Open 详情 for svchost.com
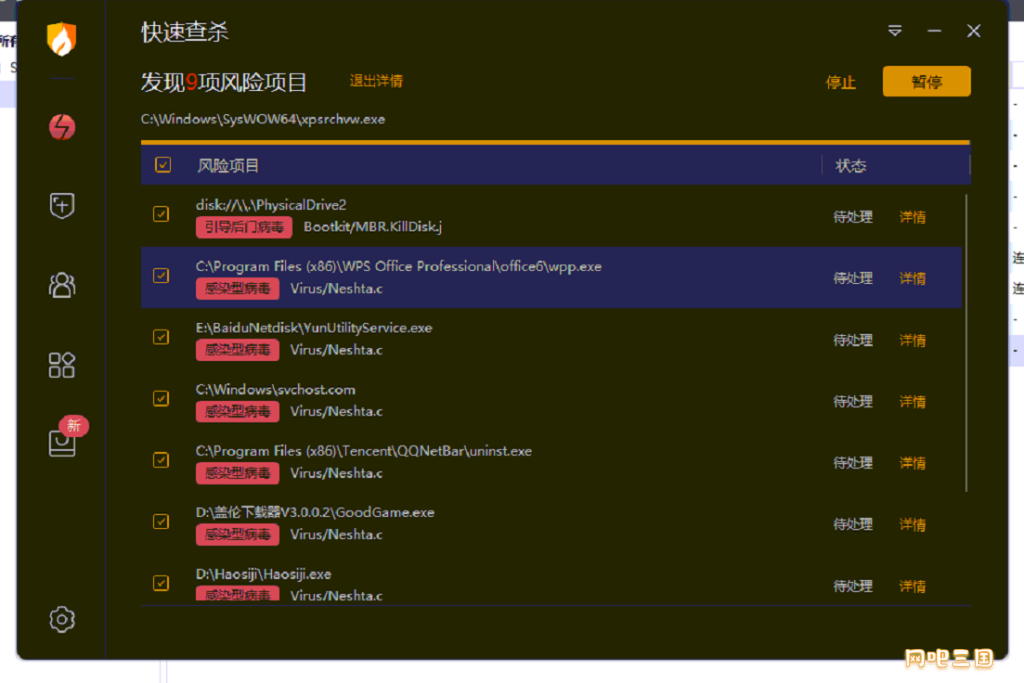The height and width of the screenshot is (683, 1024). tap(912, 402)
